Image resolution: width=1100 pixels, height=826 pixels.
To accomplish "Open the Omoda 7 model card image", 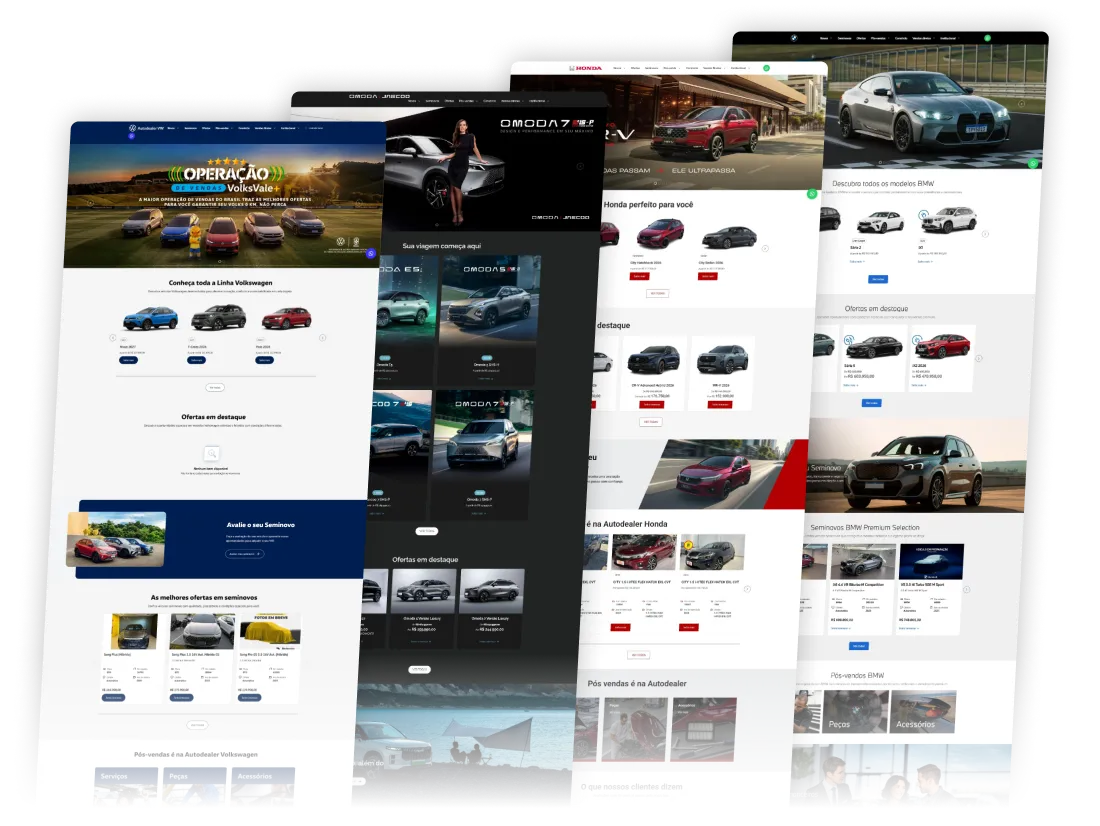I will pos(483,436).
